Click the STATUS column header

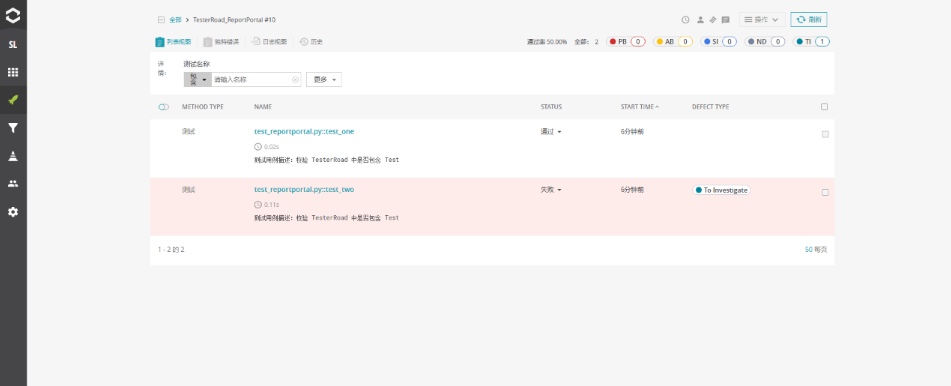[x=551, y=107]
